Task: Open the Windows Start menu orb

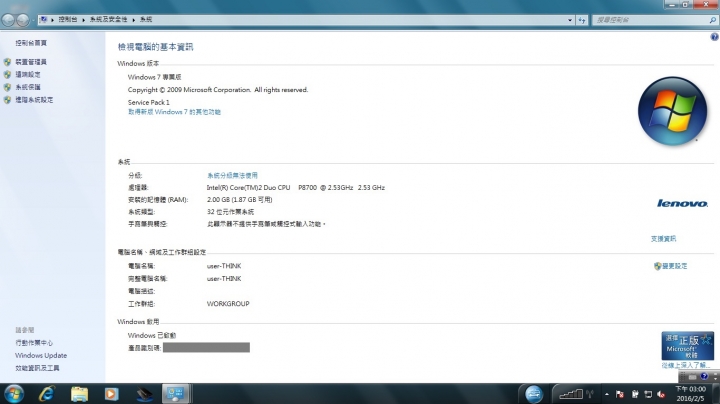Action: [14, 394]
